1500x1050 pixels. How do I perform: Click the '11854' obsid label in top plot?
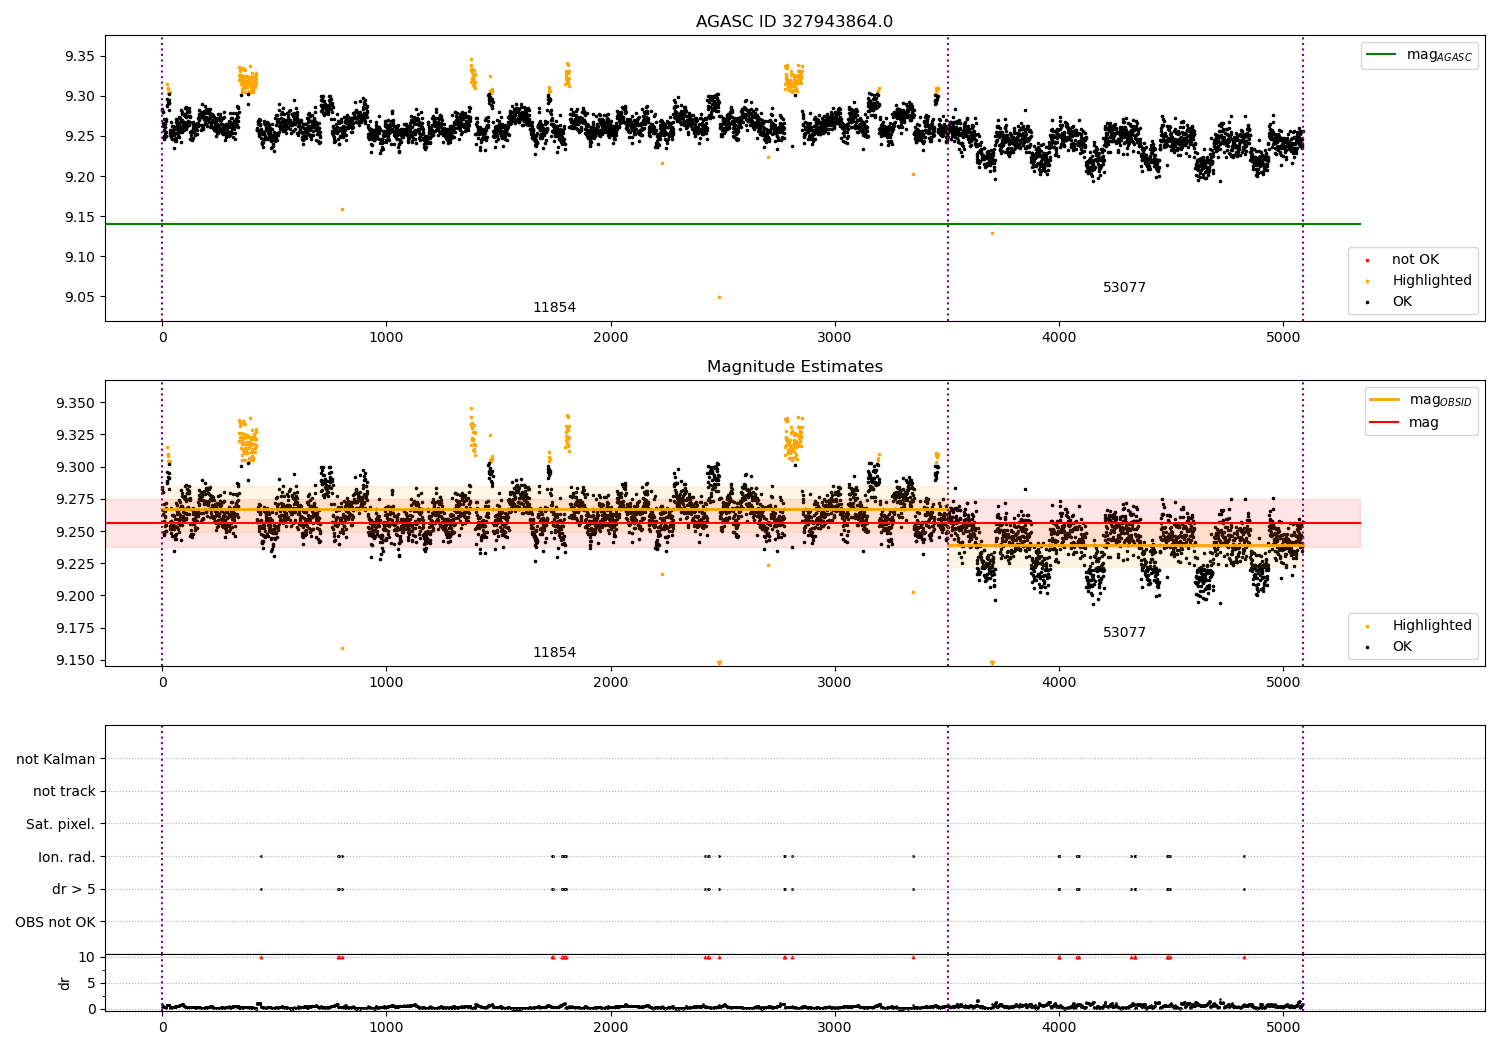point(554,308)
